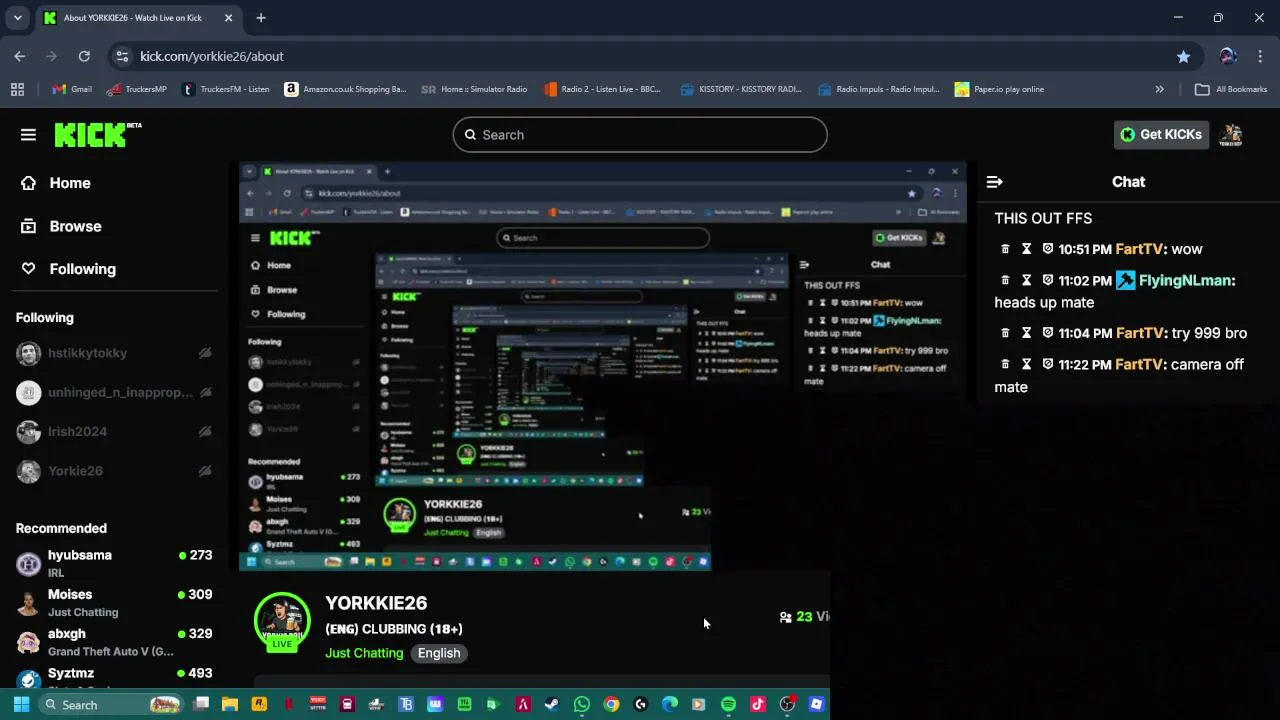This screenshot has width=1280, height=720.
Task: Click the address bar URL kick.com/yorkkie26/about
Action: (212, 56)
